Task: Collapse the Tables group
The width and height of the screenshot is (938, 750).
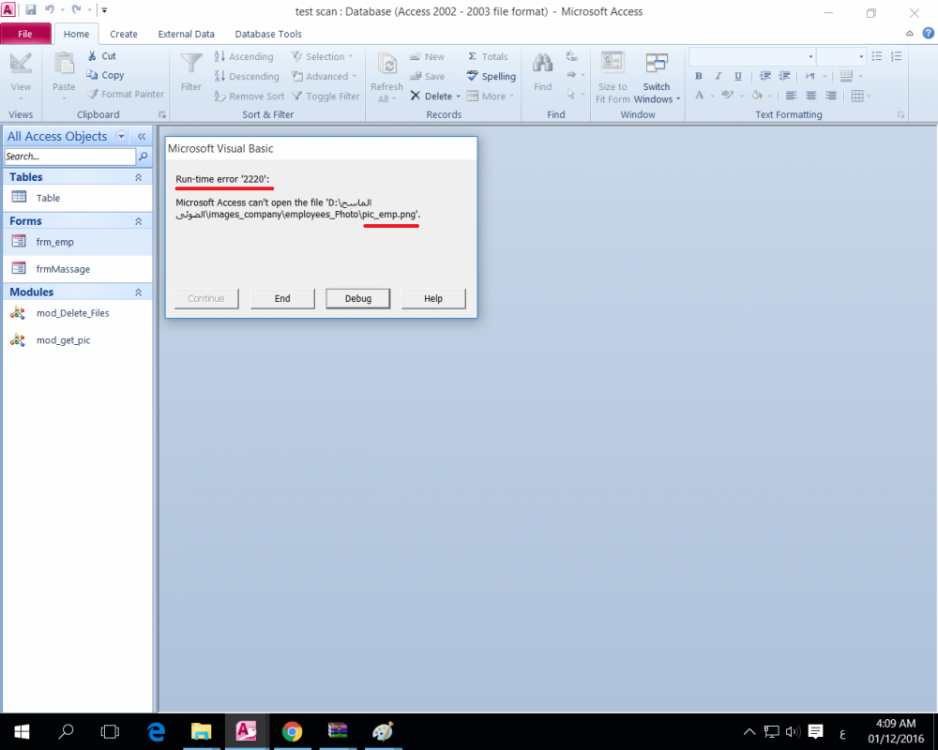Action: pyautogui.click(x=138, y=177)
